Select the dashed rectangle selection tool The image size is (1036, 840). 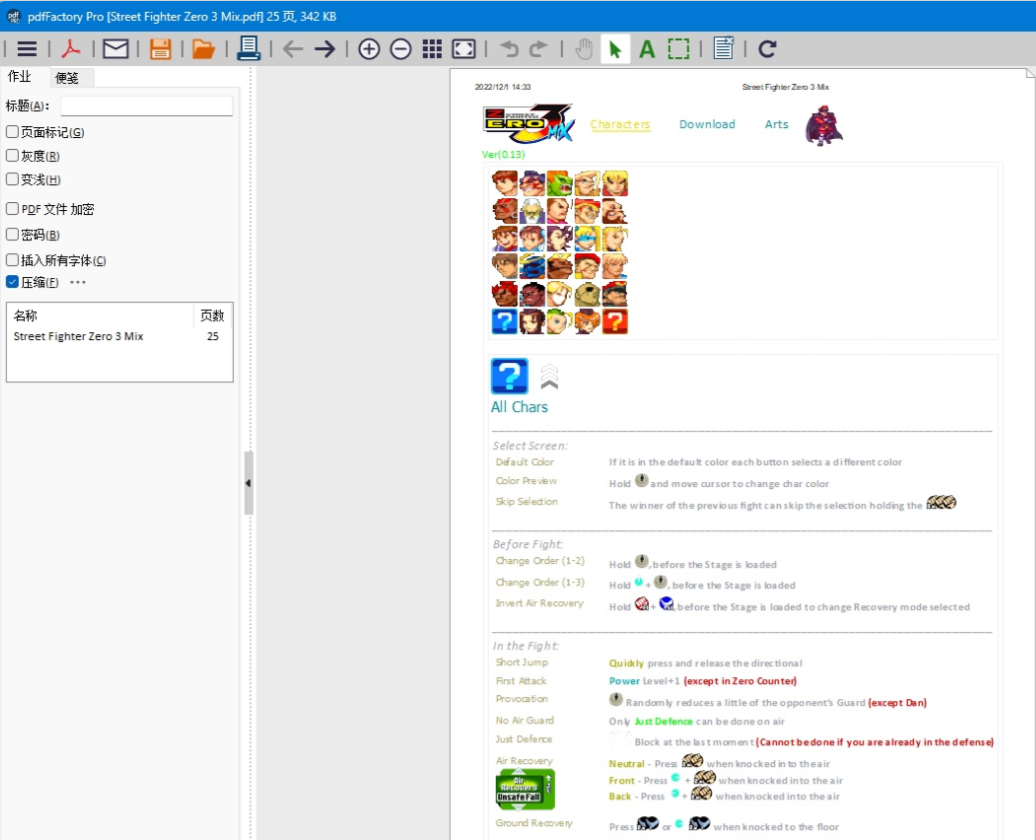tap(679, 49)
